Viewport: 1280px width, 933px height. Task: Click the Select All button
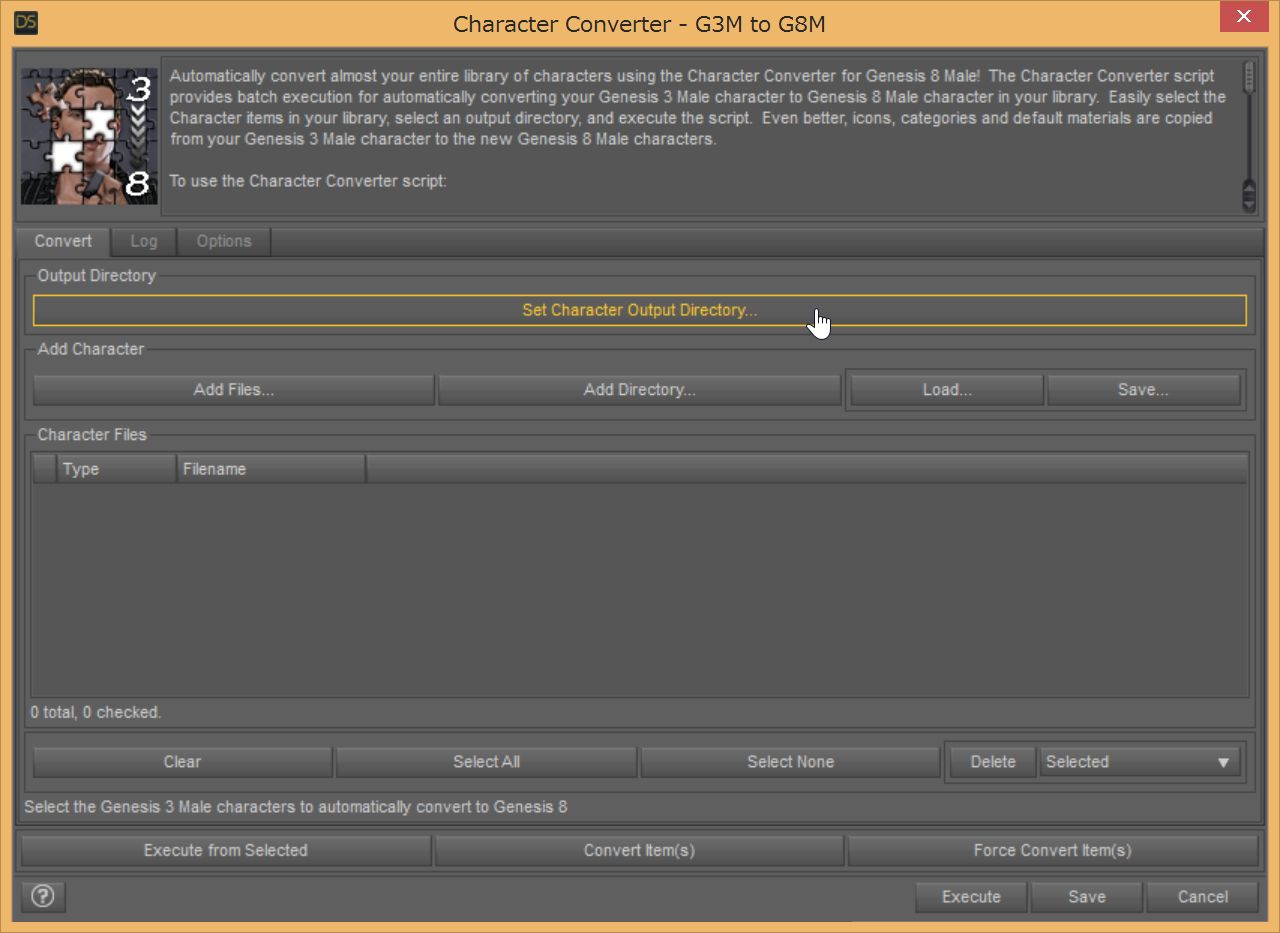[x=486, y=762]
